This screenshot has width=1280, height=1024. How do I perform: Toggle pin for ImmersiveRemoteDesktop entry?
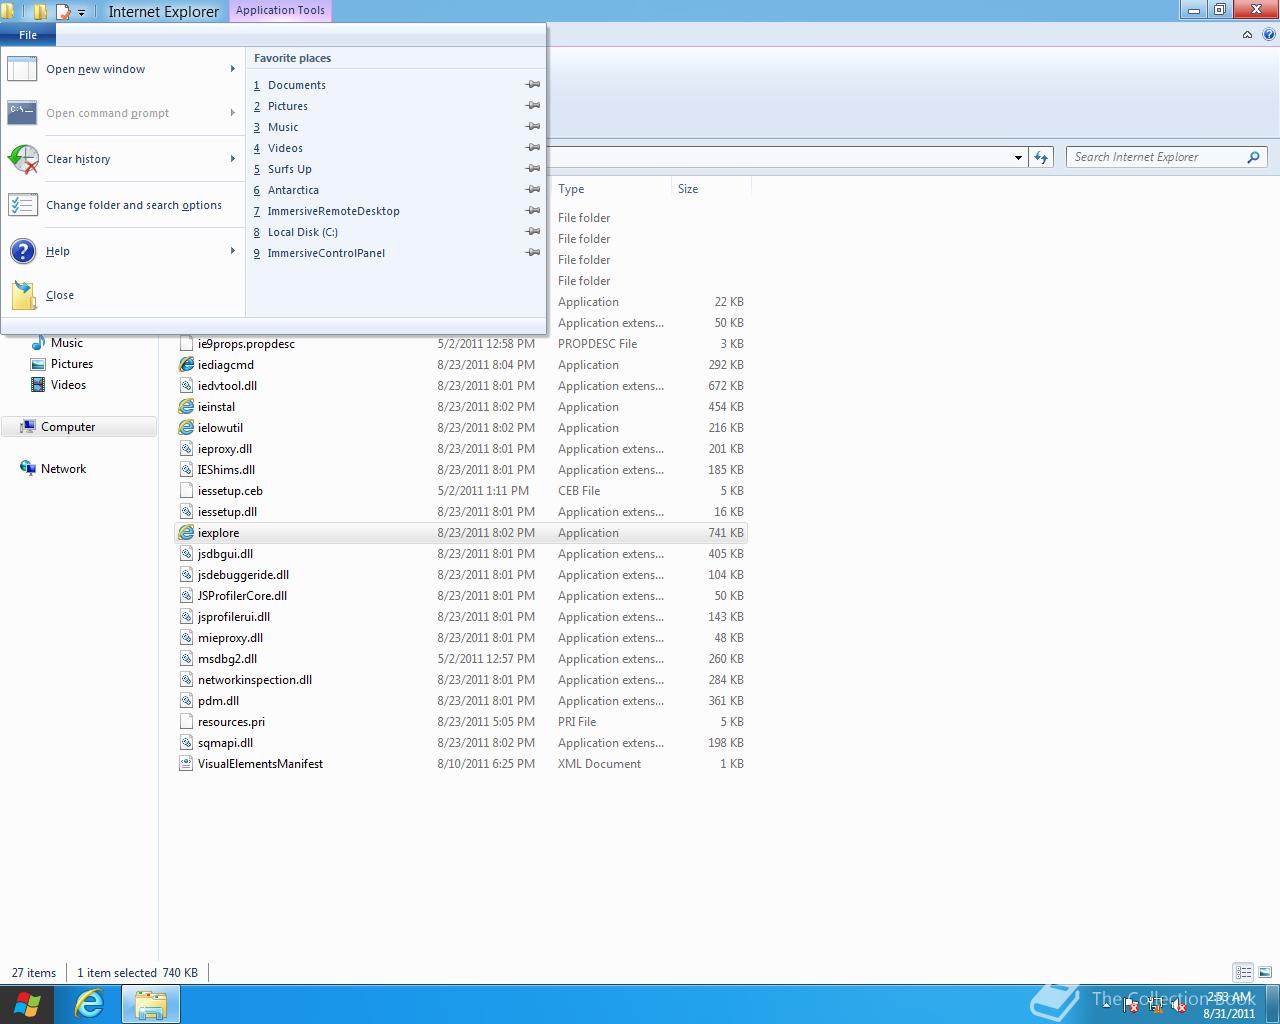[533, 211]
